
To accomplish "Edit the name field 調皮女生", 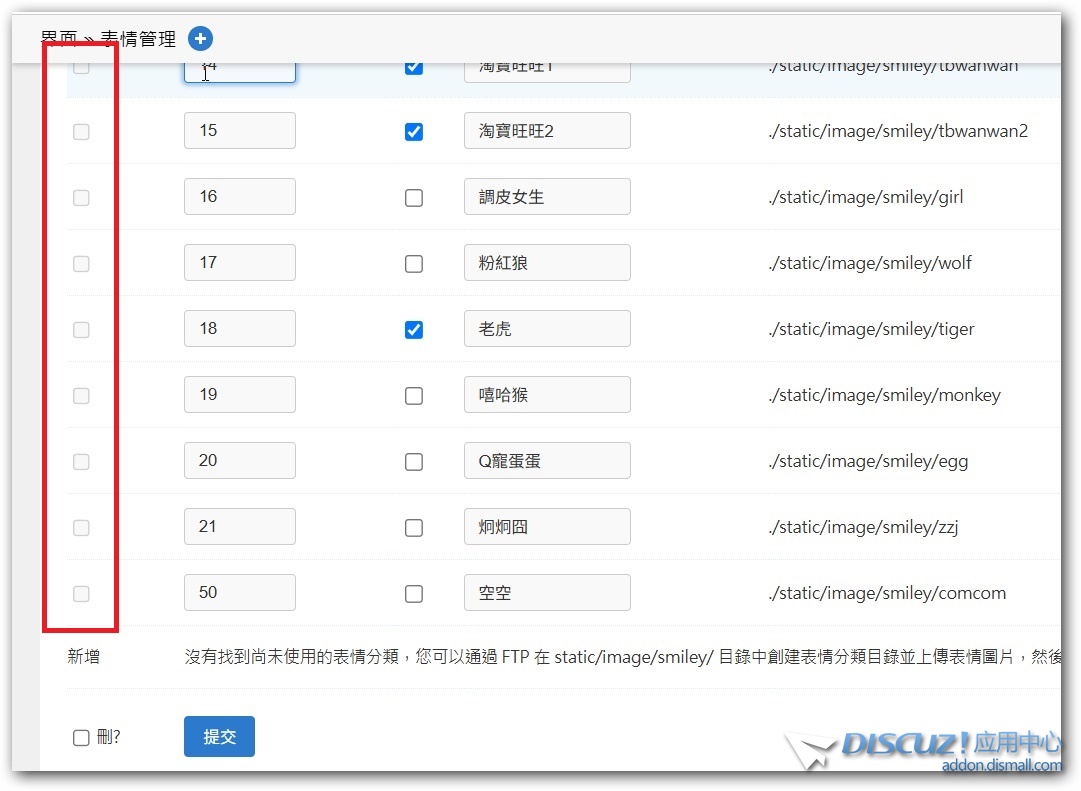I will [x=547, y=197].
